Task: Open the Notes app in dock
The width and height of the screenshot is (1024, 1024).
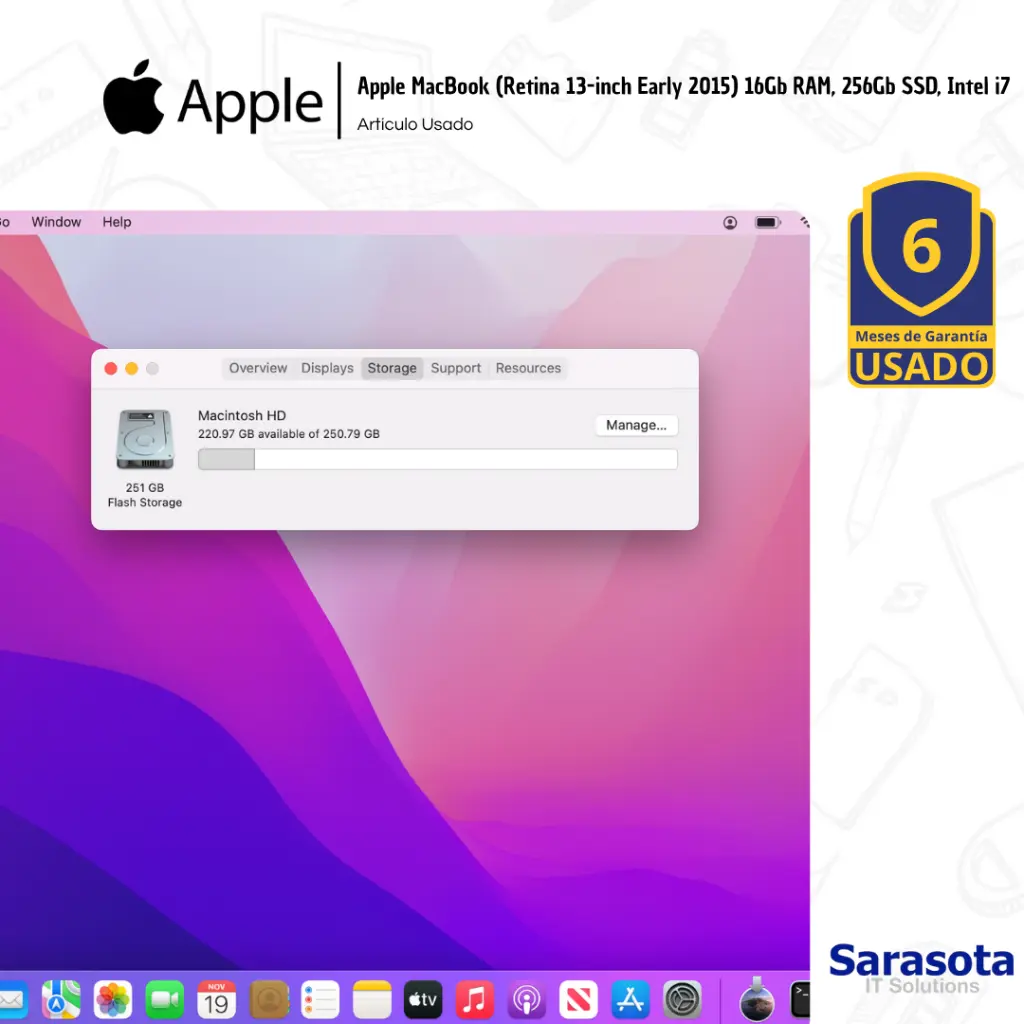Action: tap(372, 999)
